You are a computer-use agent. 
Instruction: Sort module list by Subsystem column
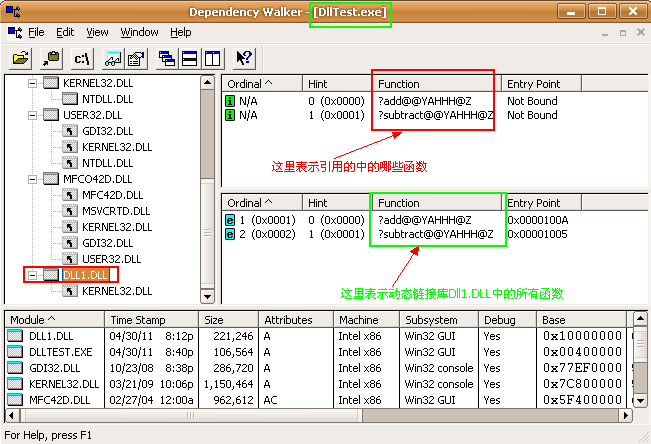coord(439,320)
